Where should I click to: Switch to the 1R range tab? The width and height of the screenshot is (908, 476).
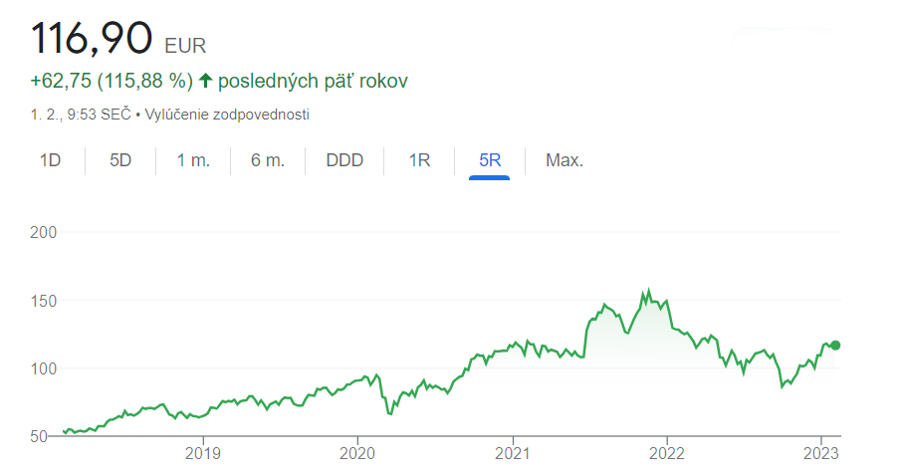[419, 160]
